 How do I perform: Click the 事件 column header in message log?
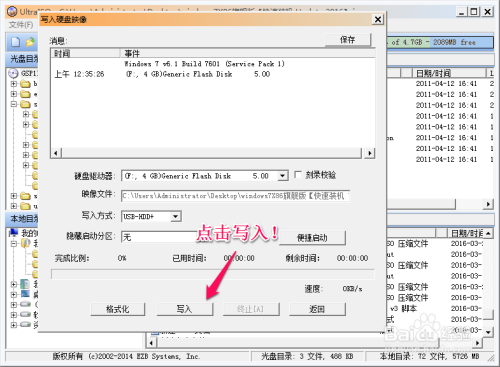click(247, 53)
